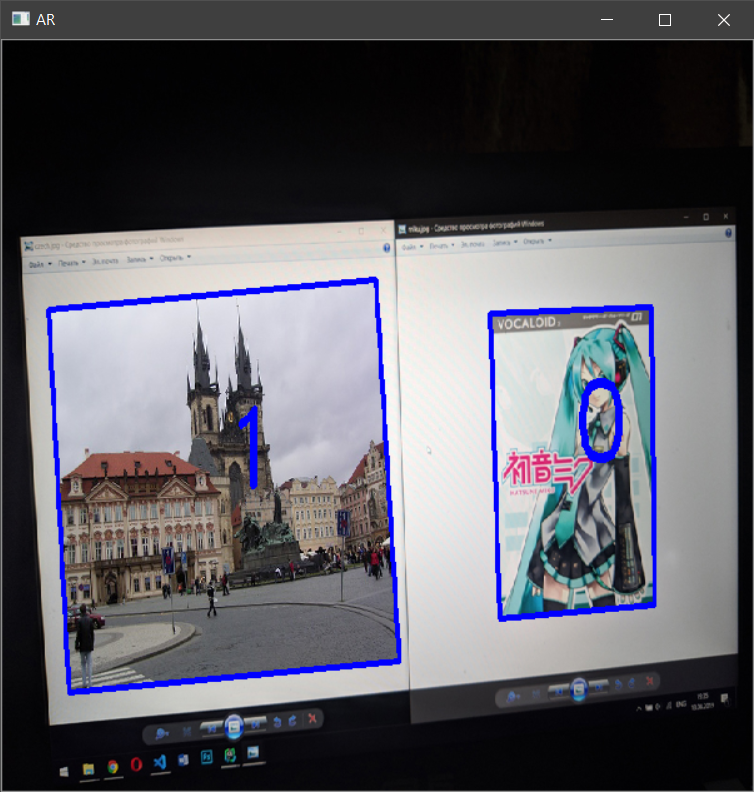Rotate clockwise in miku.jpg viewer
Viewport: 754px width, 792px height.
(632, 683)
